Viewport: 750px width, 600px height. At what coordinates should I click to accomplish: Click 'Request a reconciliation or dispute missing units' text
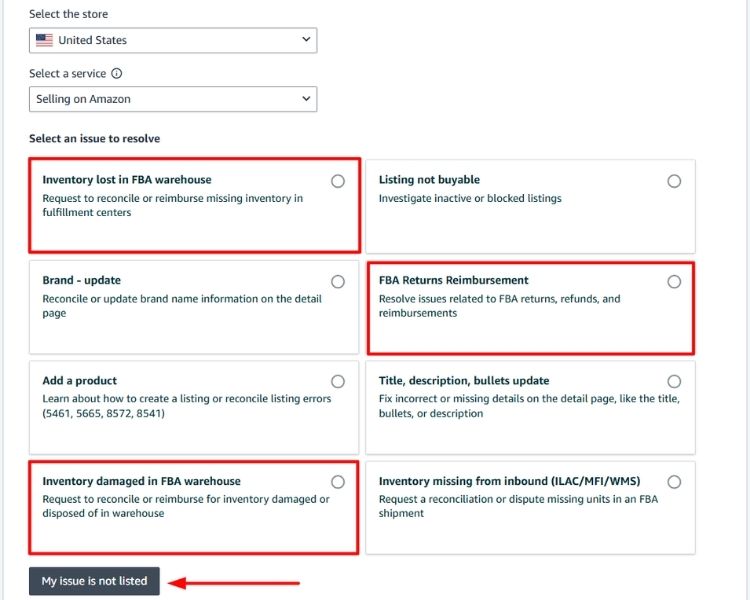[518, 506]
